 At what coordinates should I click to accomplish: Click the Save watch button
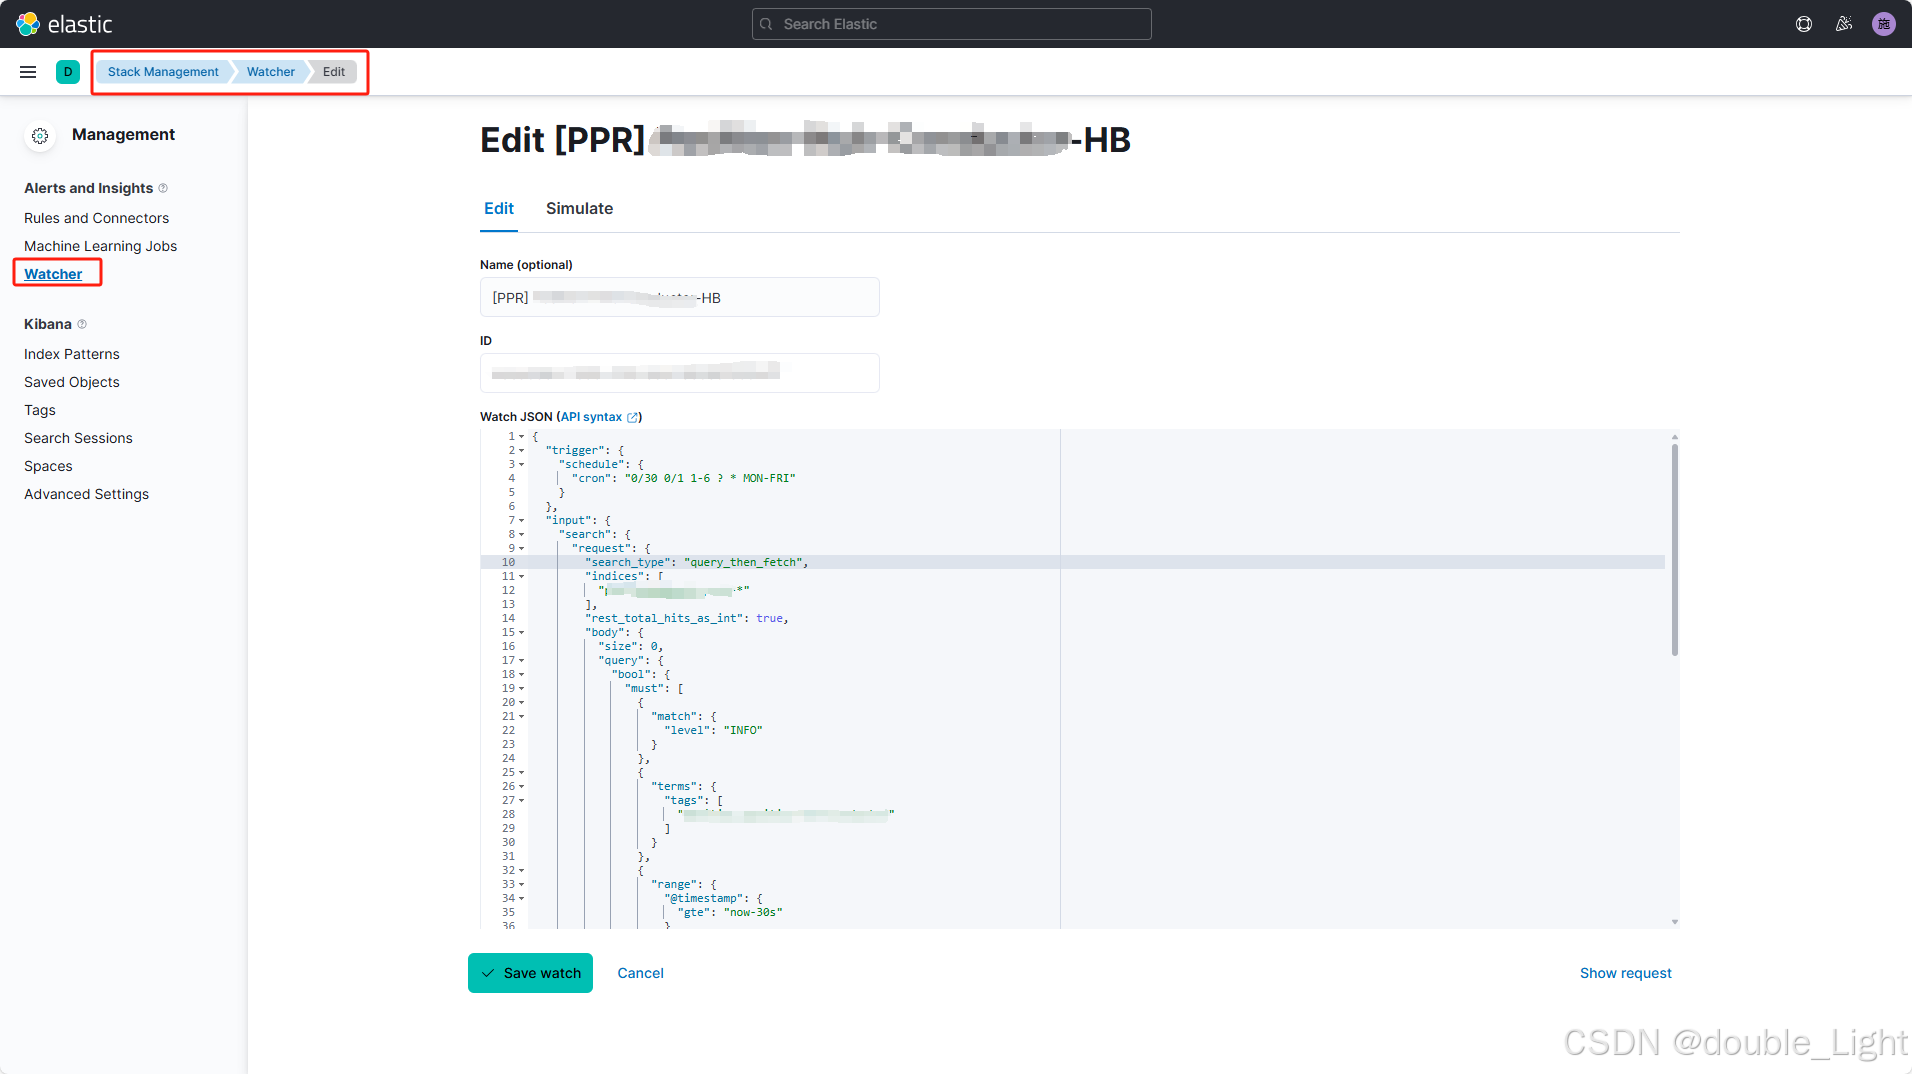pyautogui.click(x=530, y=973)
